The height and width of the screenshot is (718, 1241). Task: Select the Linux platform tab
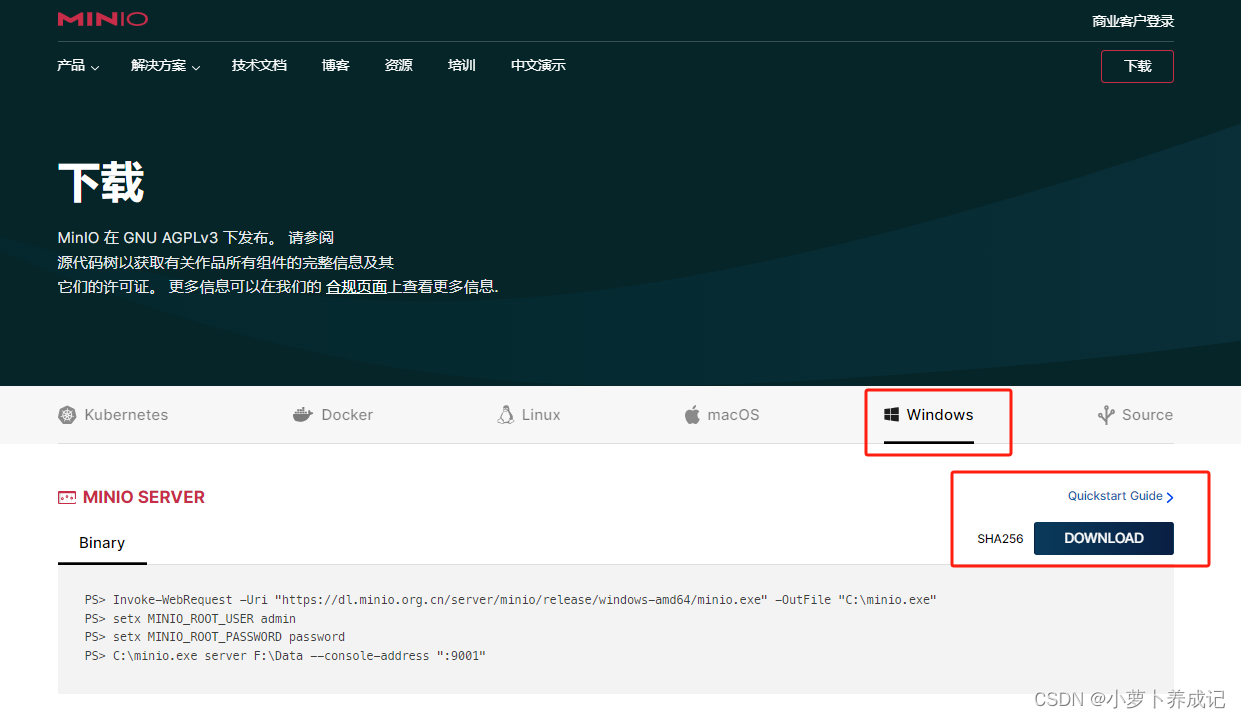coord(529,415)
